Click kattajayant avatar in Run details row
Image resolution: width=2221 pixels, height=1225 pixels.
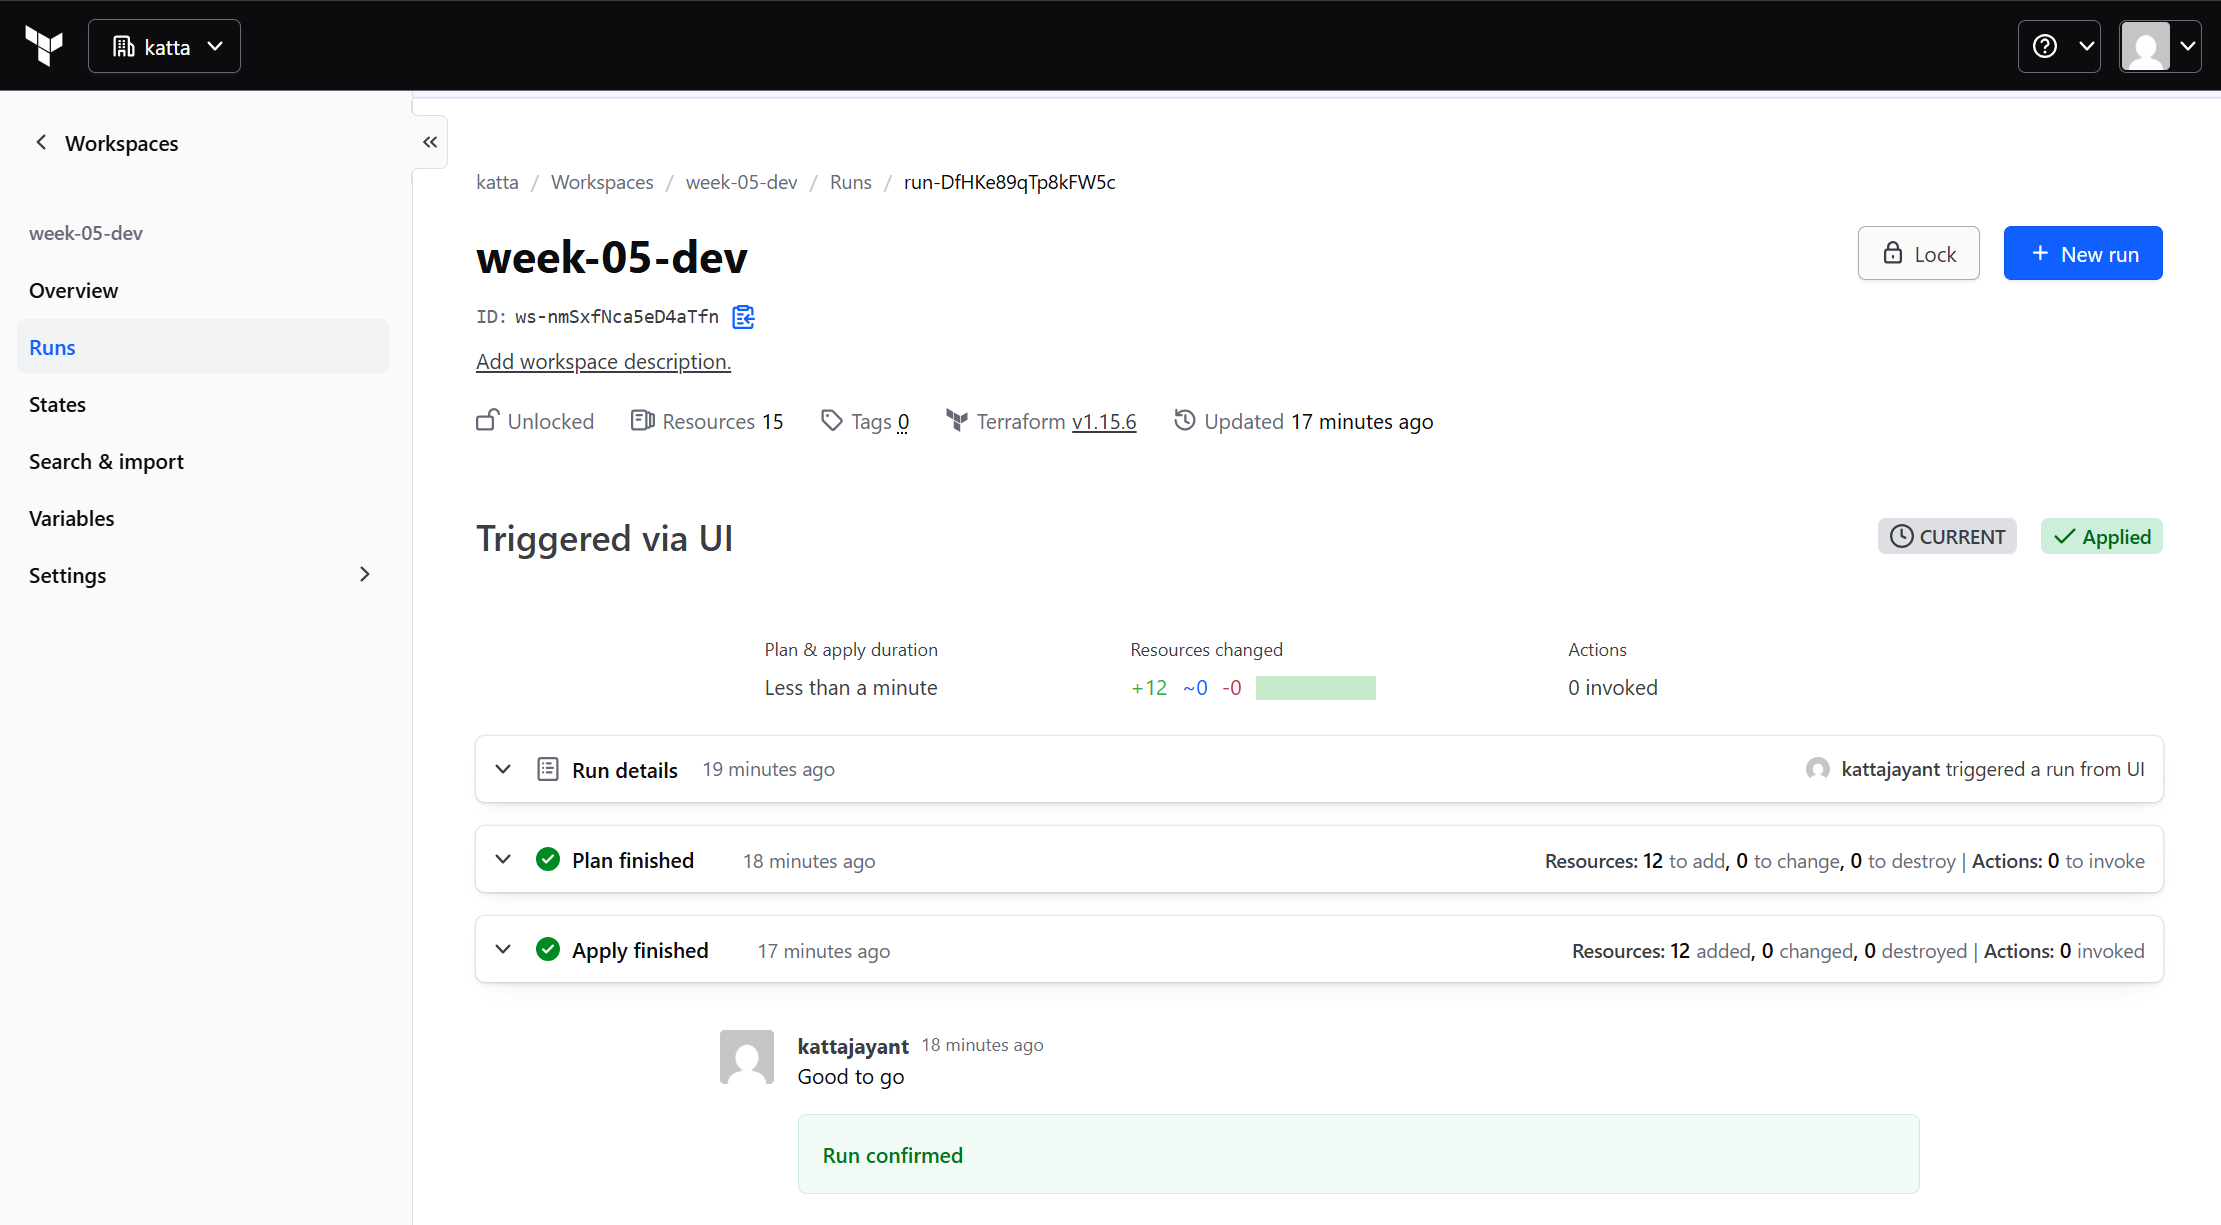(x=1818, y=769)
